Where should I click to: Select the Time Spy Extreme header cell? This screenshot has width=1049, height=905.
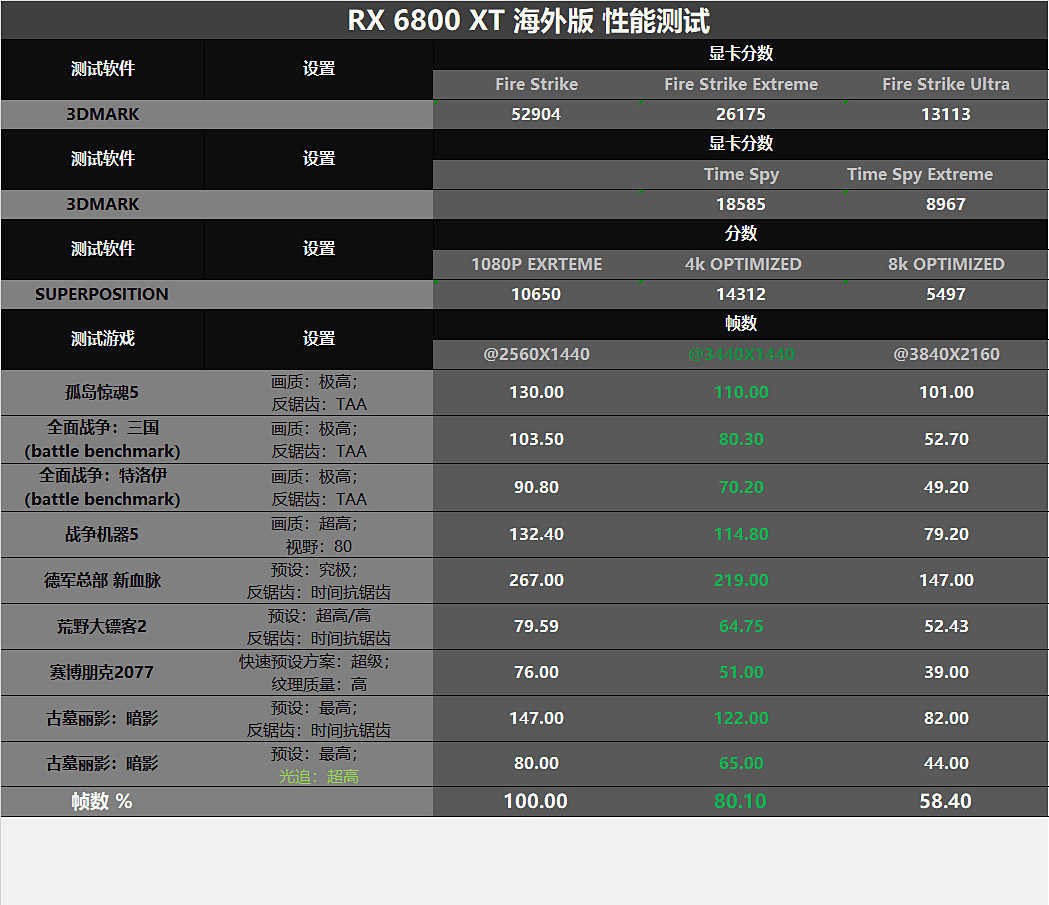point(920,175)
